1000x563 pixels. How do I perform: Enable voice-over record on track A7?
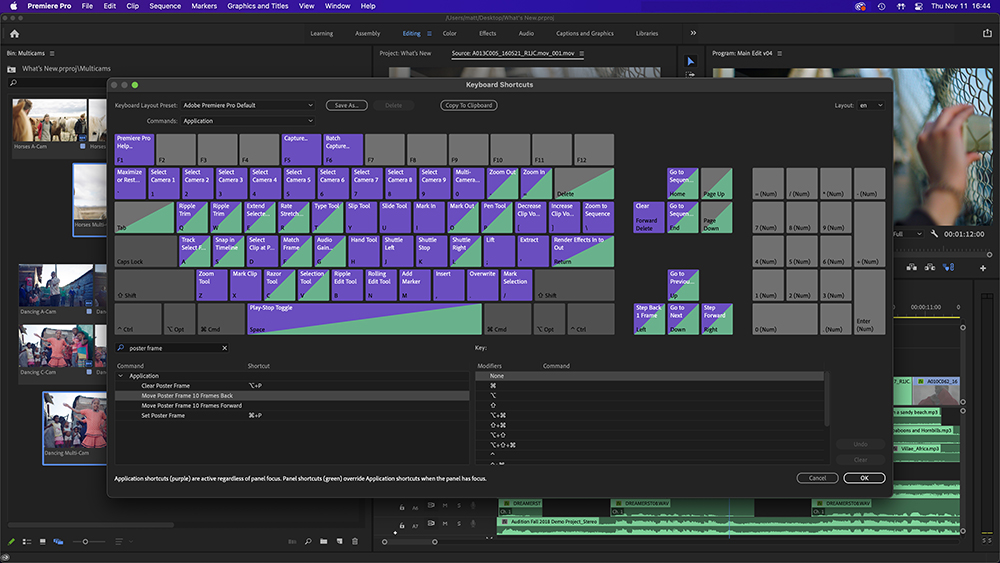point(473,523)
